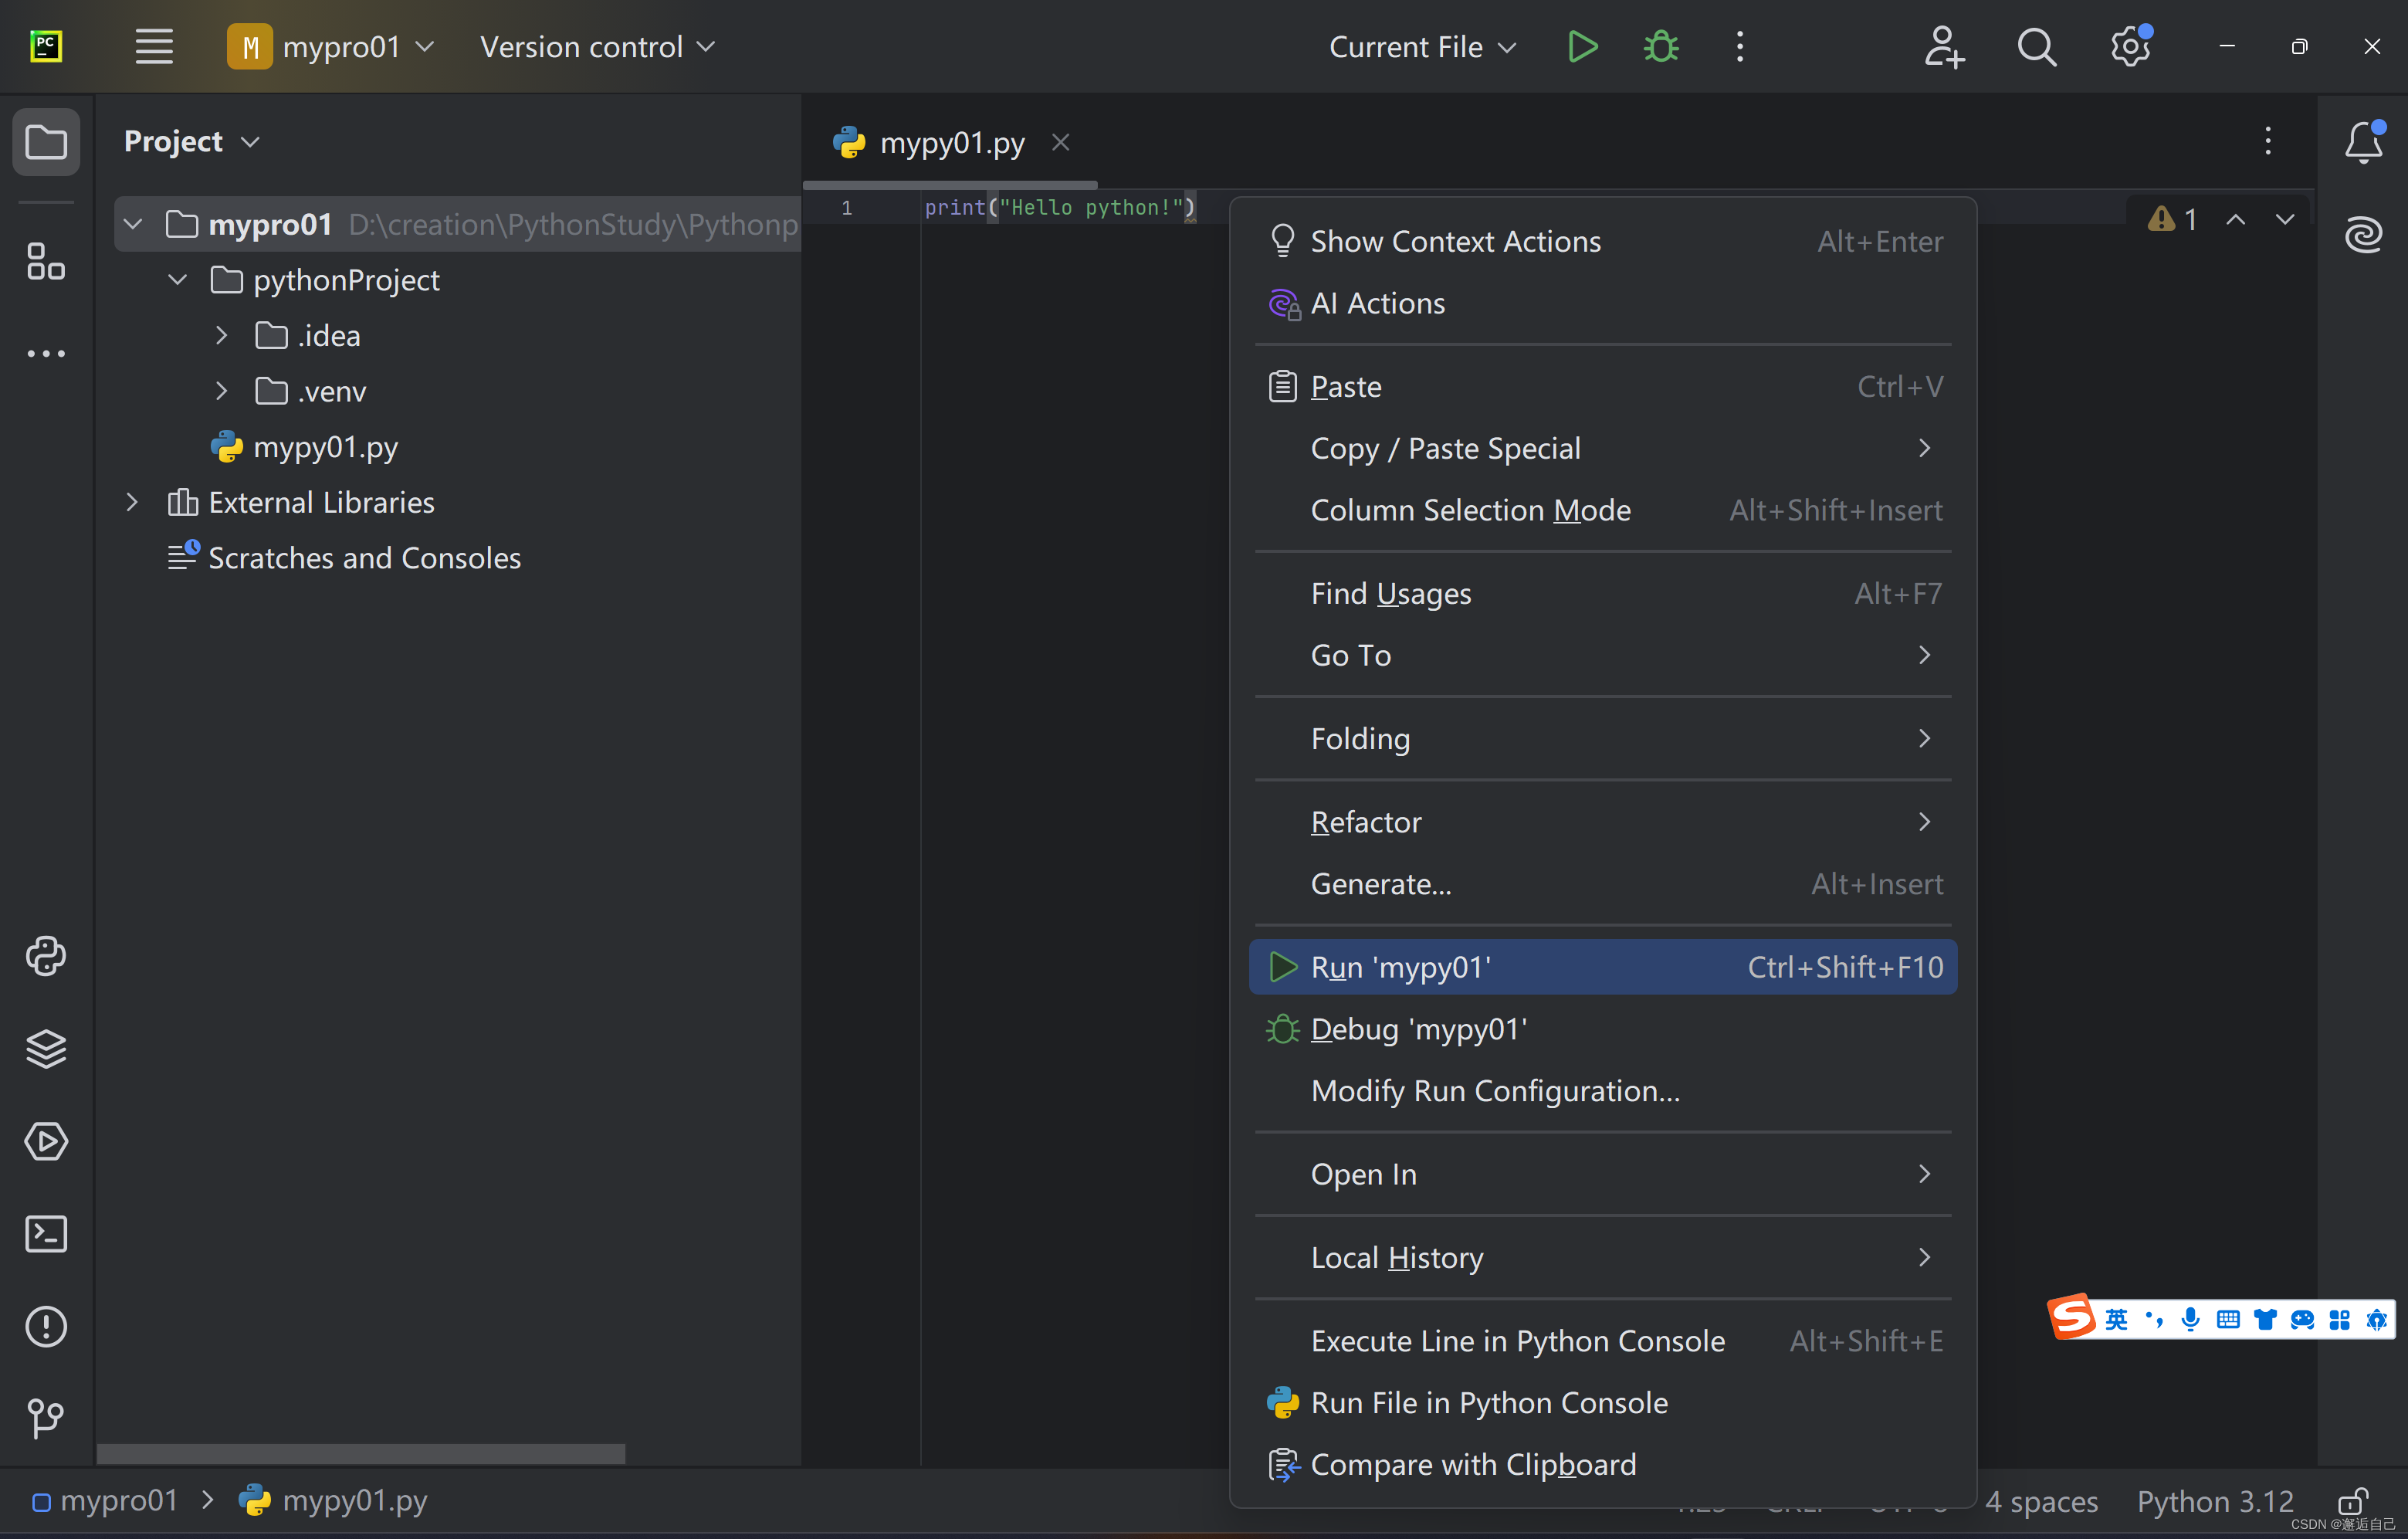Click Python 3.12 interpreter in status bar
The image size is (2408, 1539).
click(x=2214, y=1501)
